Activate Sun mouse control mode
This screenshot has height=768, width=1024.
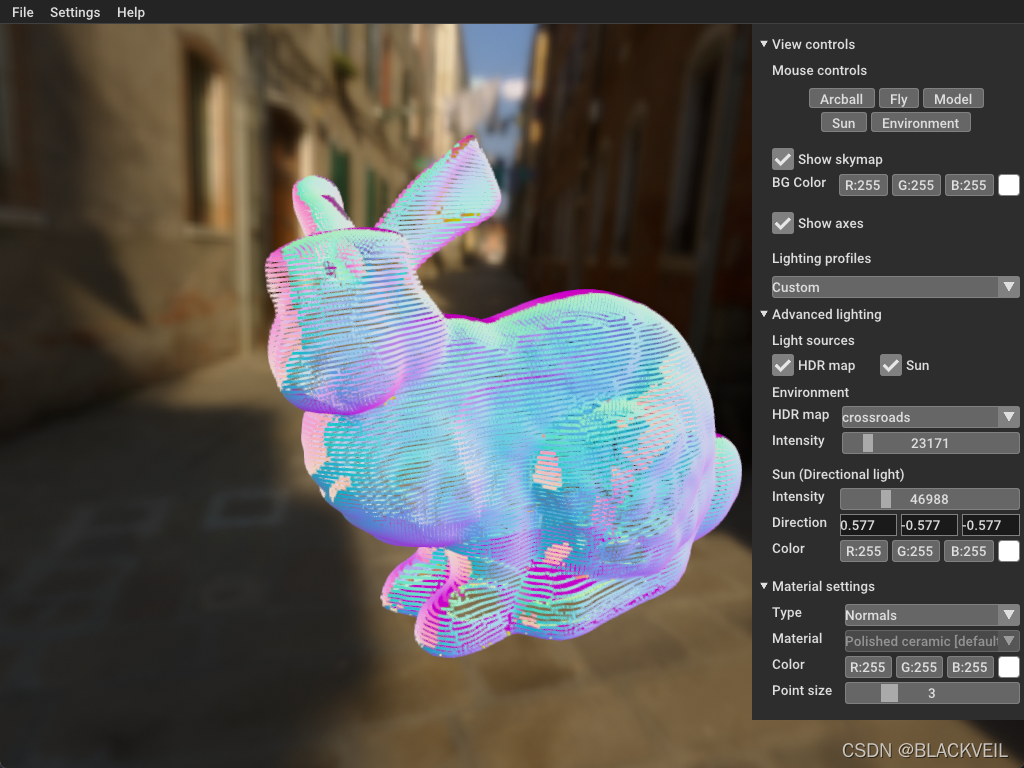coord(843,122)
